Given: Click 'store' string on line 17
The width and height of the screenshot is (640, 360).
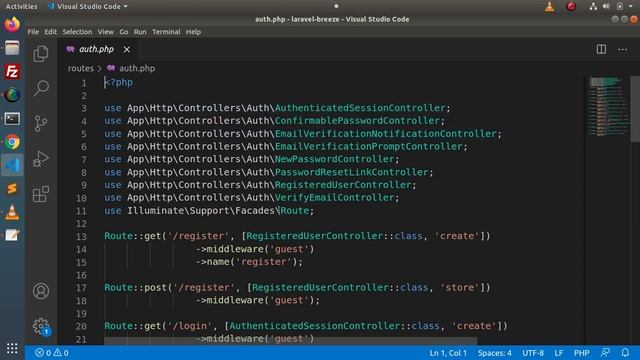Looking at the screenshot, I should click(x=460, y=287).
